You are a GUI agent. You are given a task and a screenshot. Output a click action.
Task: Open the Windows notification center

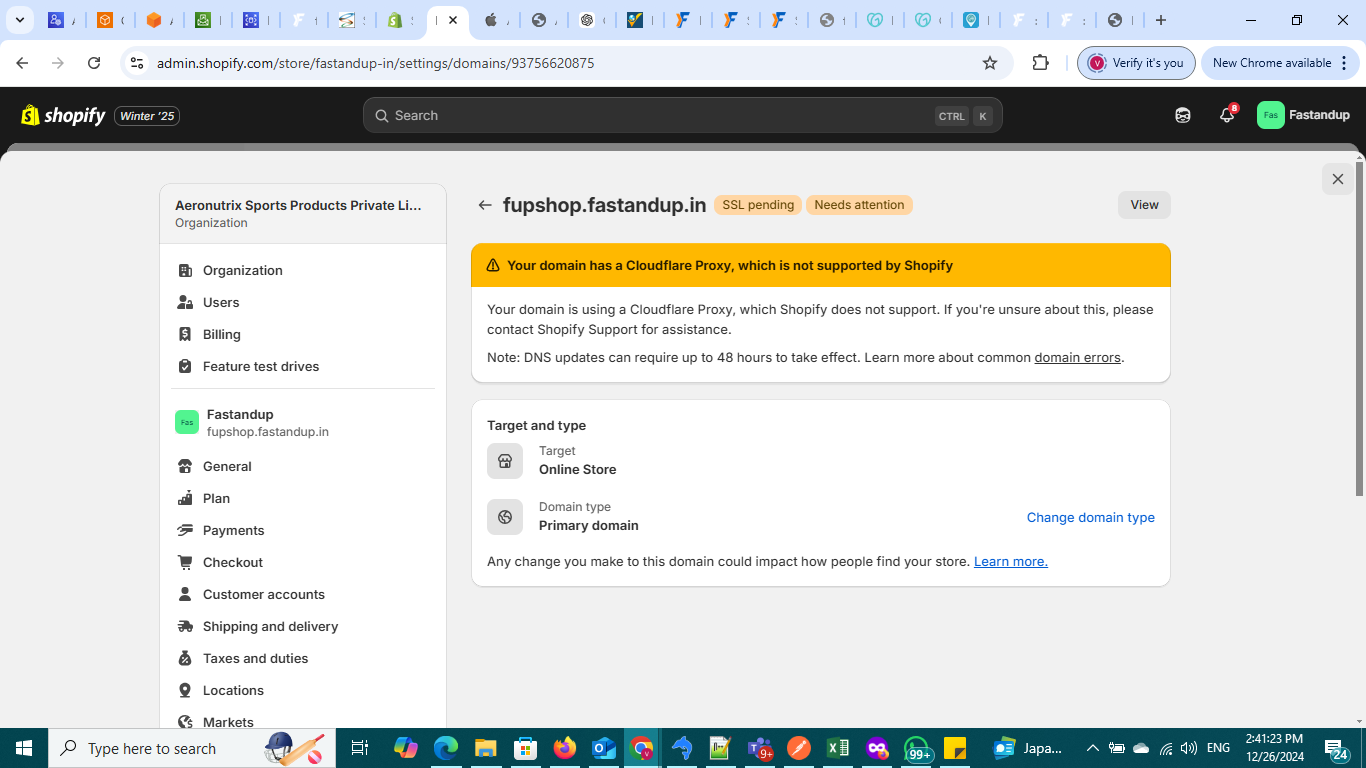tap(1336, 748)
